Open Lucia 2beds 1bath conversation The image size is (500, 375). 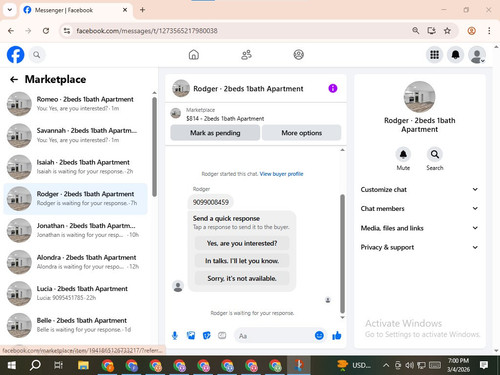(76, 293)
